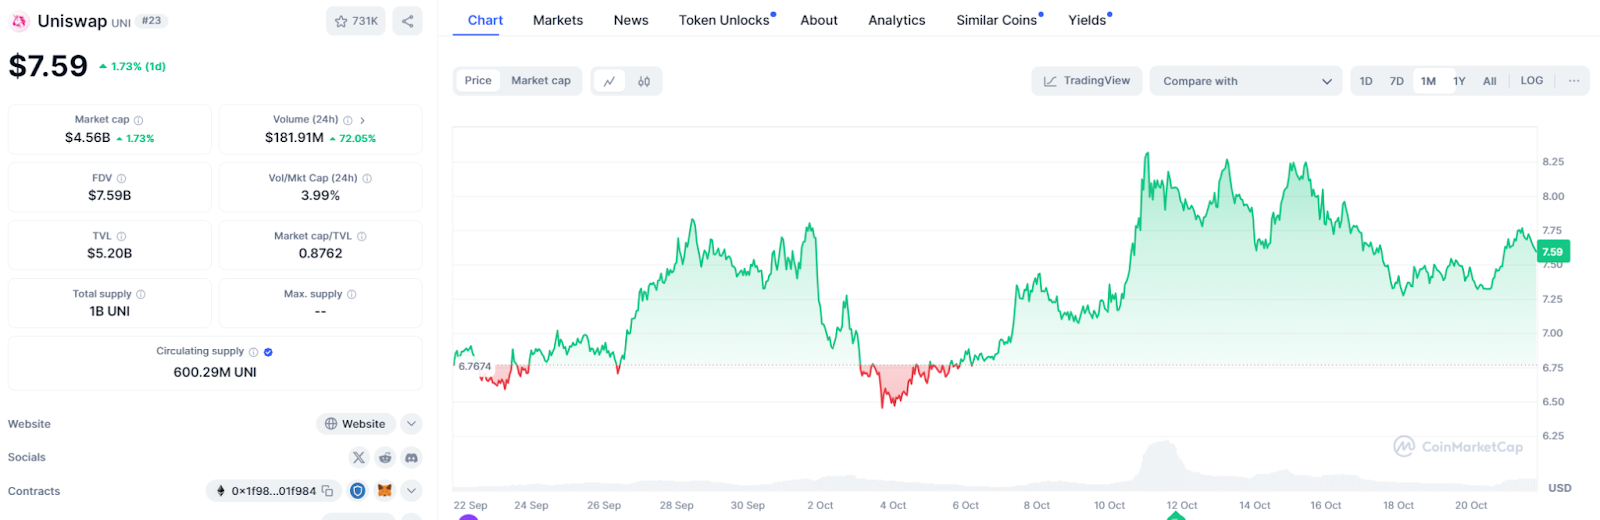Select the All time range
The image size is (1600, 520).
[1490, 81]
